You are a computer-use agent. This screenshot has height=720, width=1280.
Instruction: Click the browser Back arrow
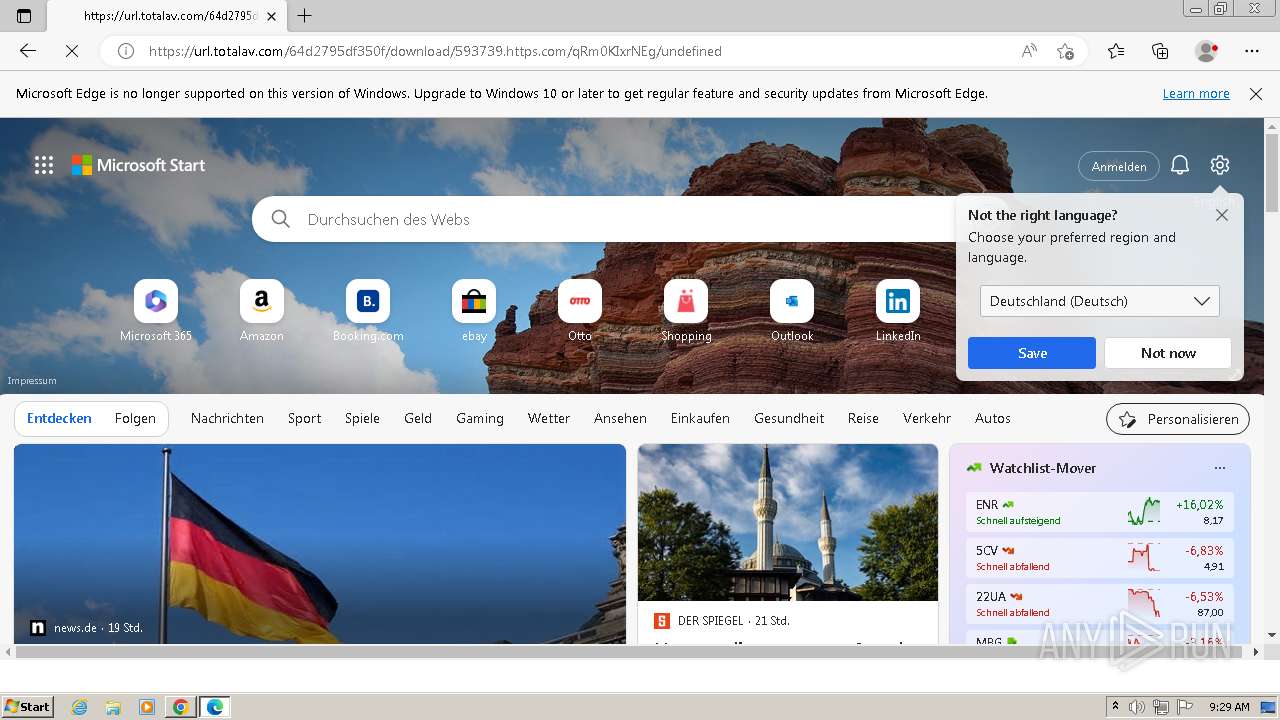click(28, 51)
